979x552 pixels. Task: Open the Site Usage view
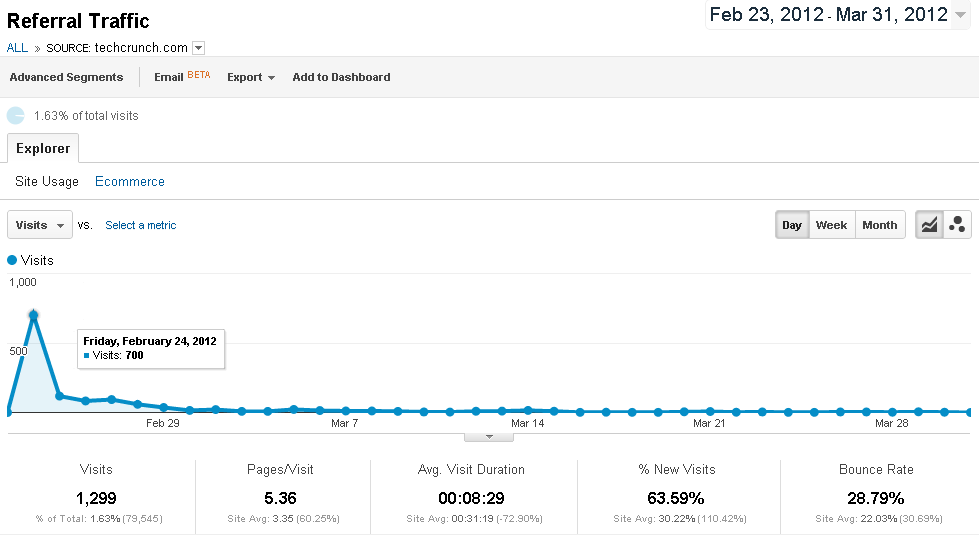(47, 182)
